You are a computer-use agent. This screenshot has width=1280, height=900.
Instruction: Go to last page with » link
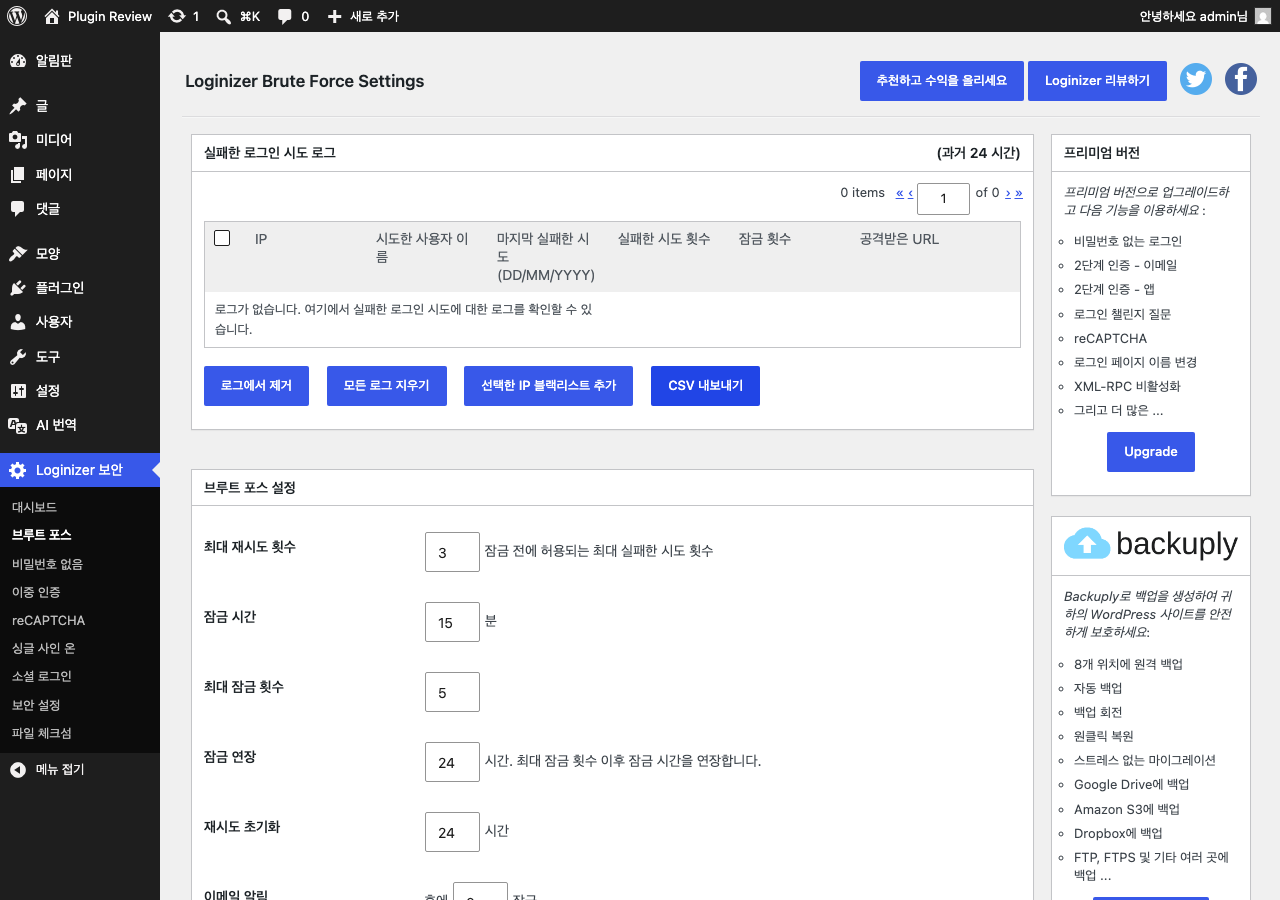[x=1019, y=193]
